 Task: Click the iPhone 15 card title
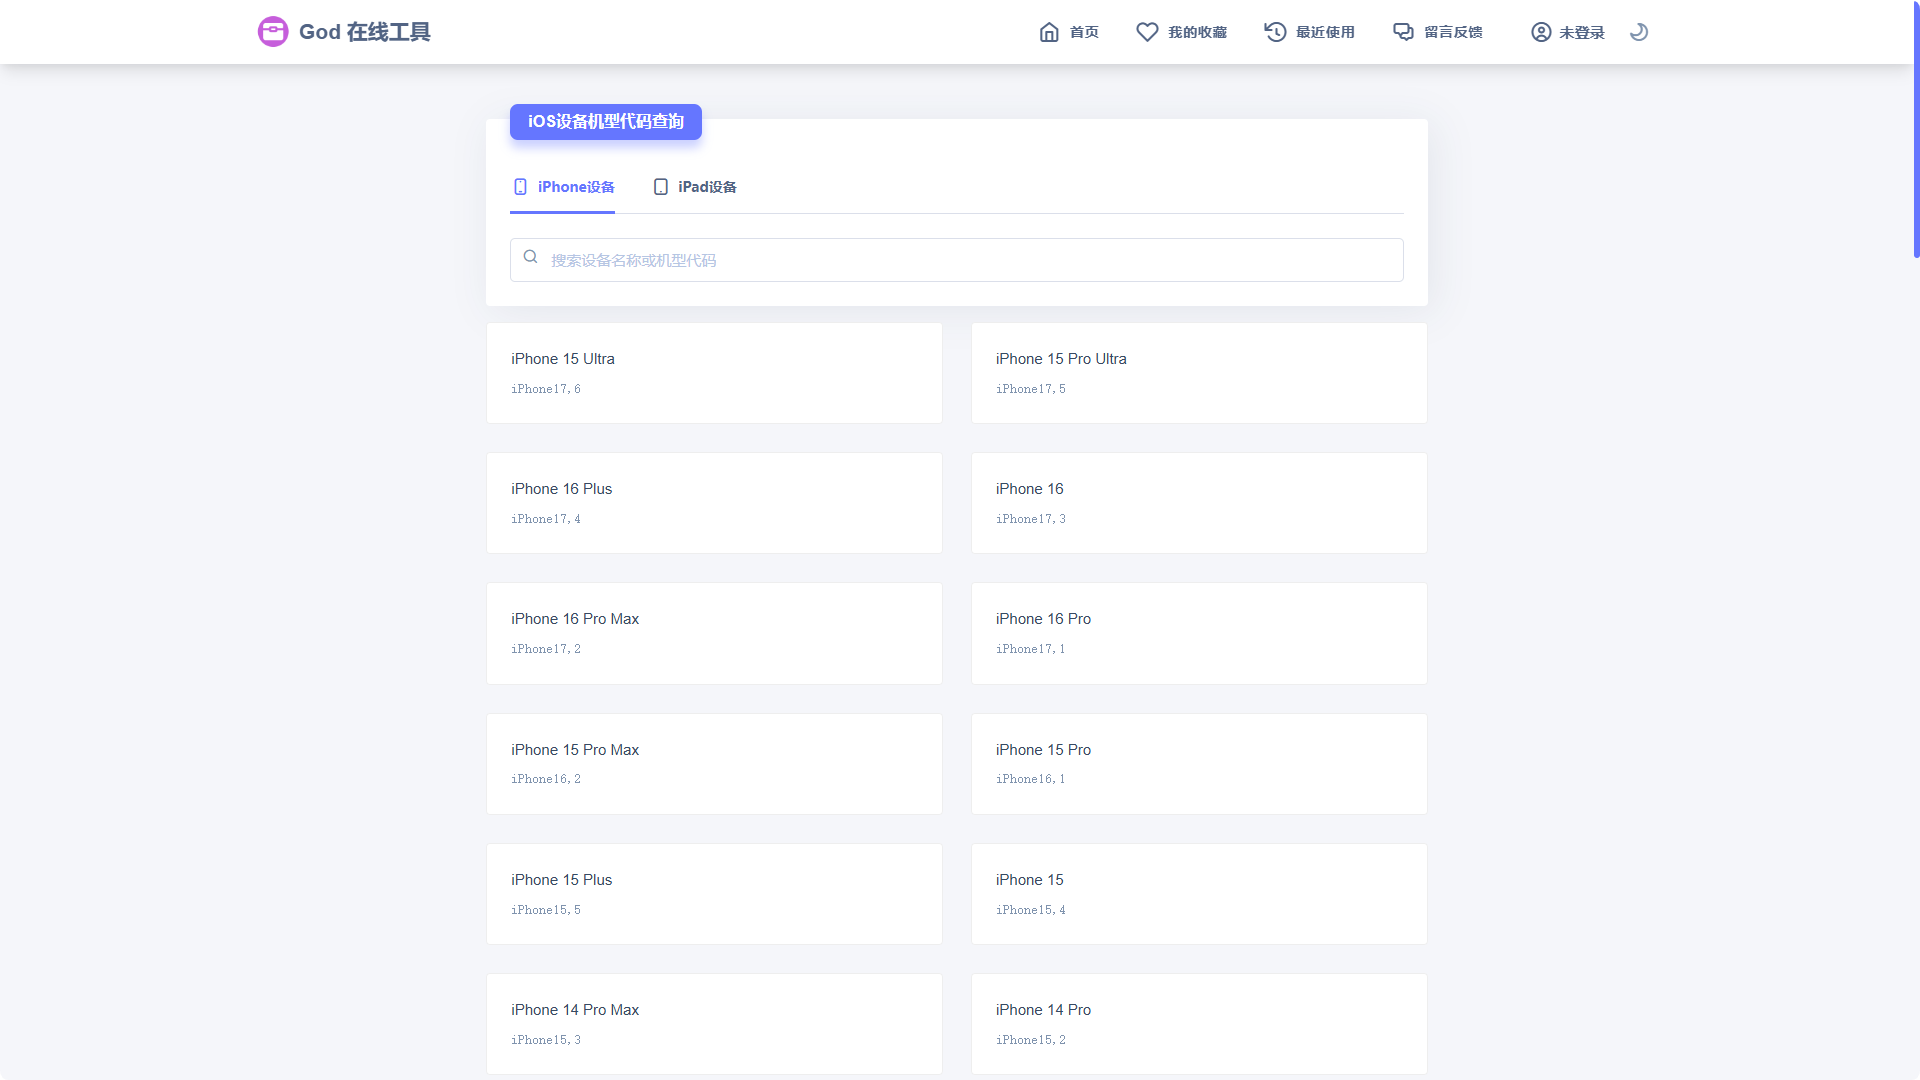click(x=1029, y=880)
